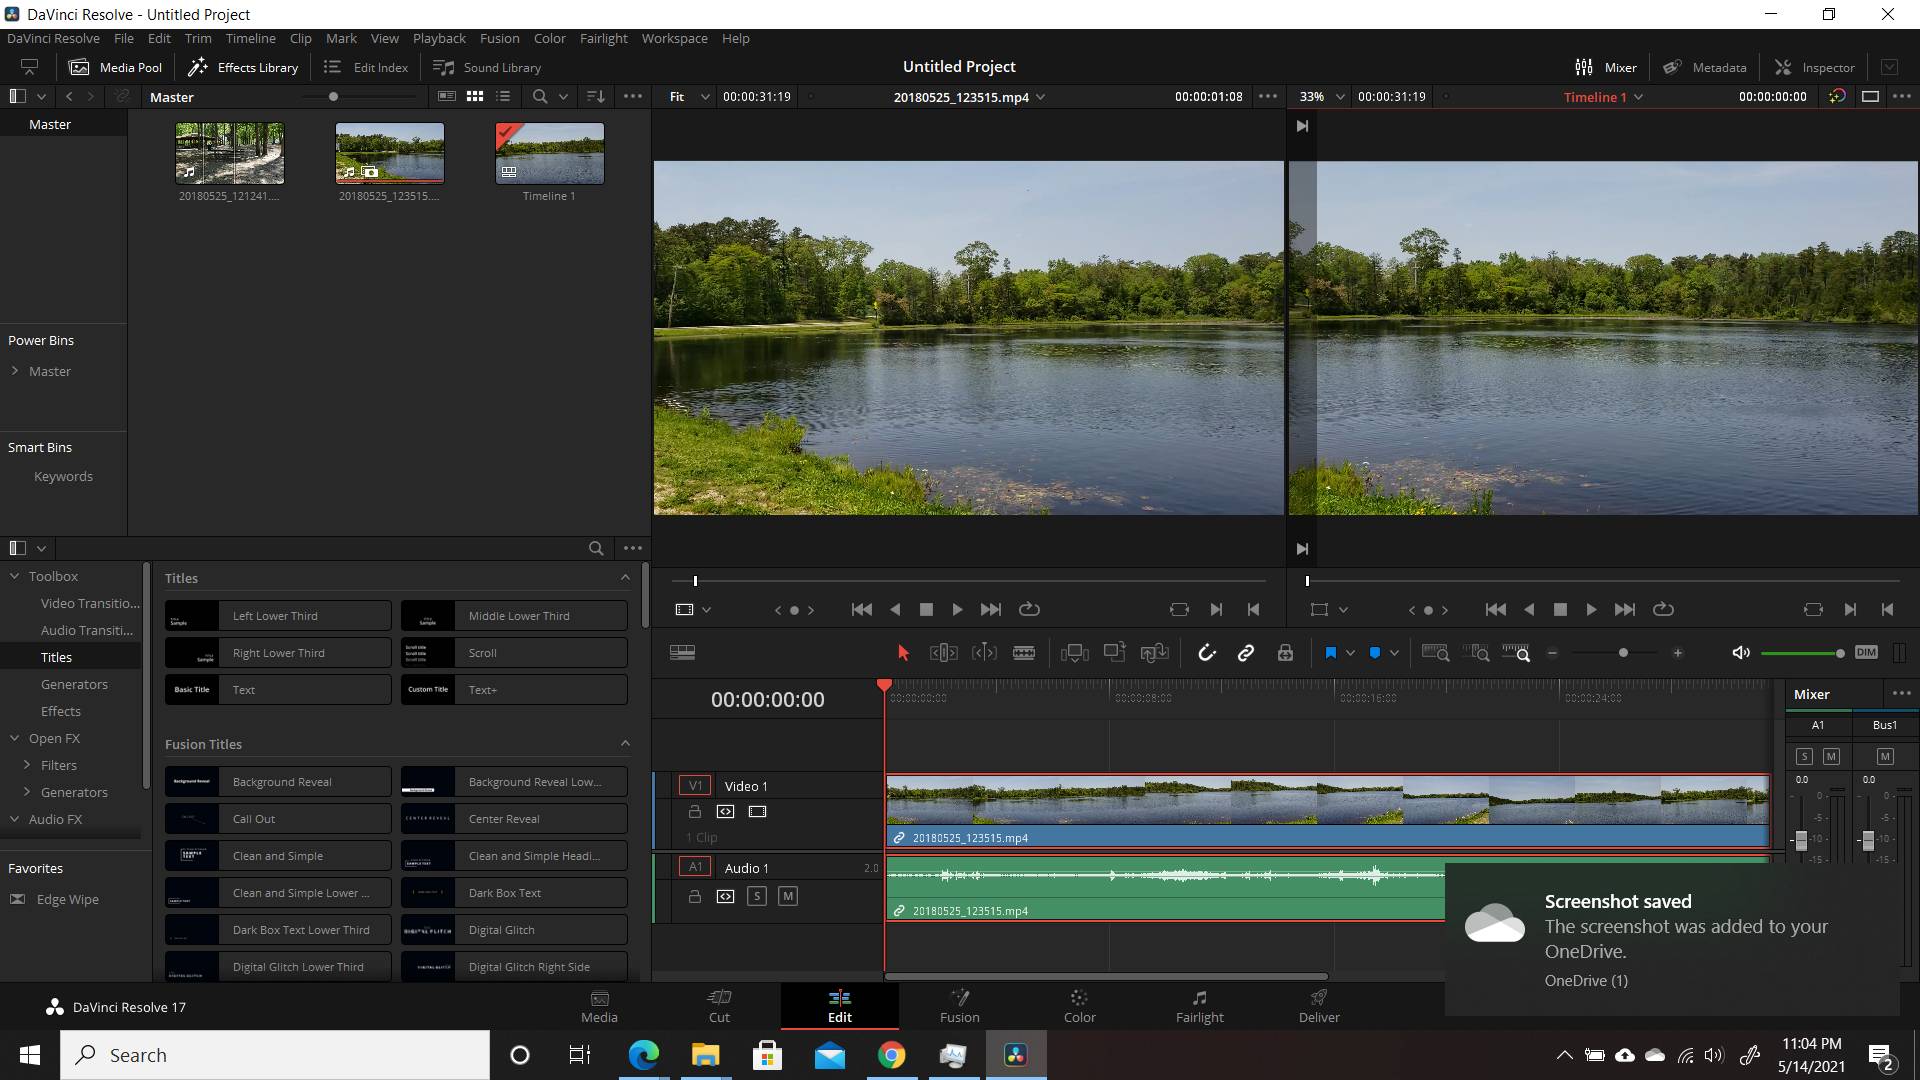Viewport: 1920px width, 1080px height.
Task: Click the Overwrite Clip icon
Action: (1114, 653)
